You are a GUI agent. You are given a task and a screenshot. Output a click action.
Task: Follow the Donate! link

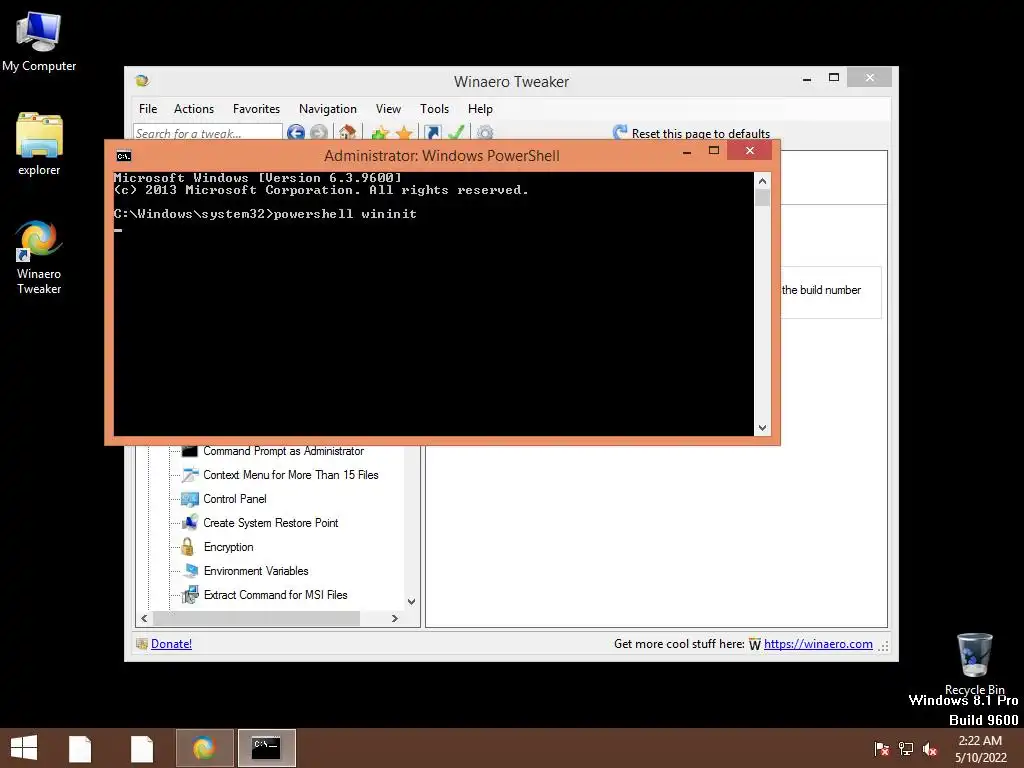pyautogui.click(x=171, y=644)
